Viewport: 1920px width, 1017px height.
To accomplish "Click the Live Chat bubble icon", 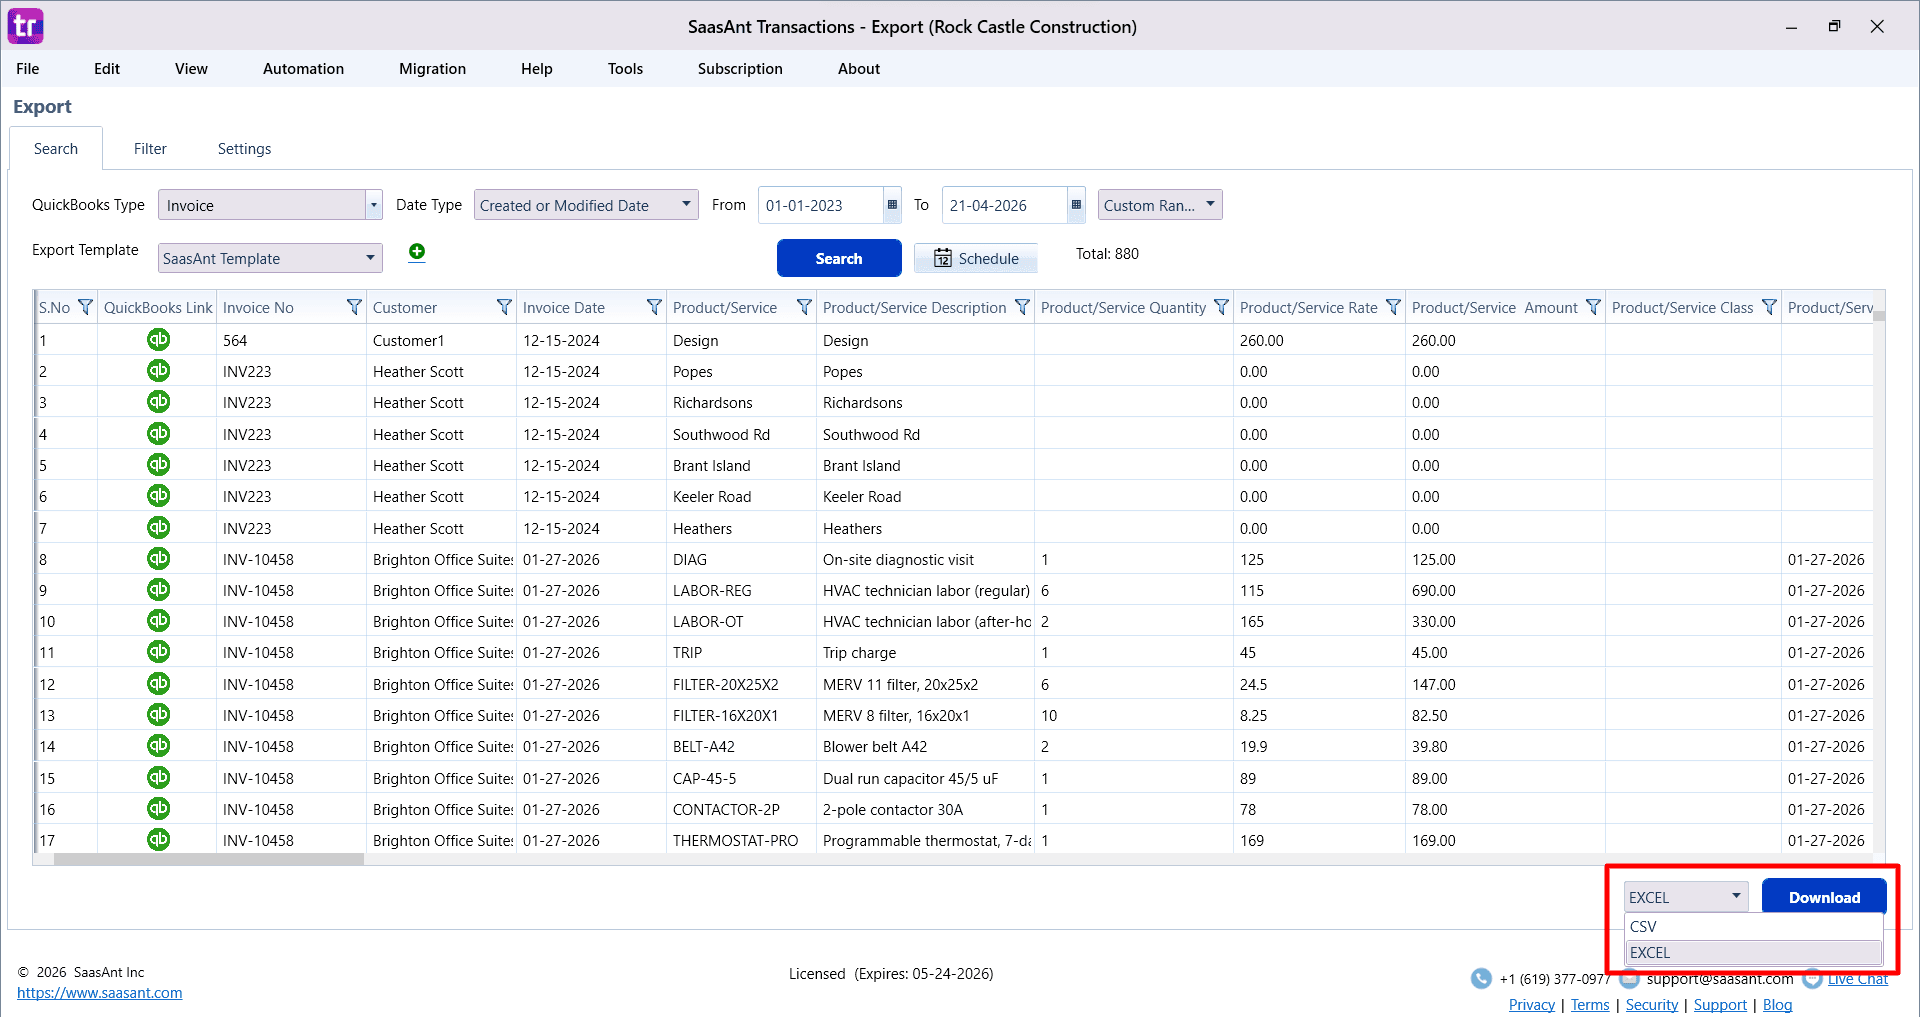I will click(x=1812, y=979).
